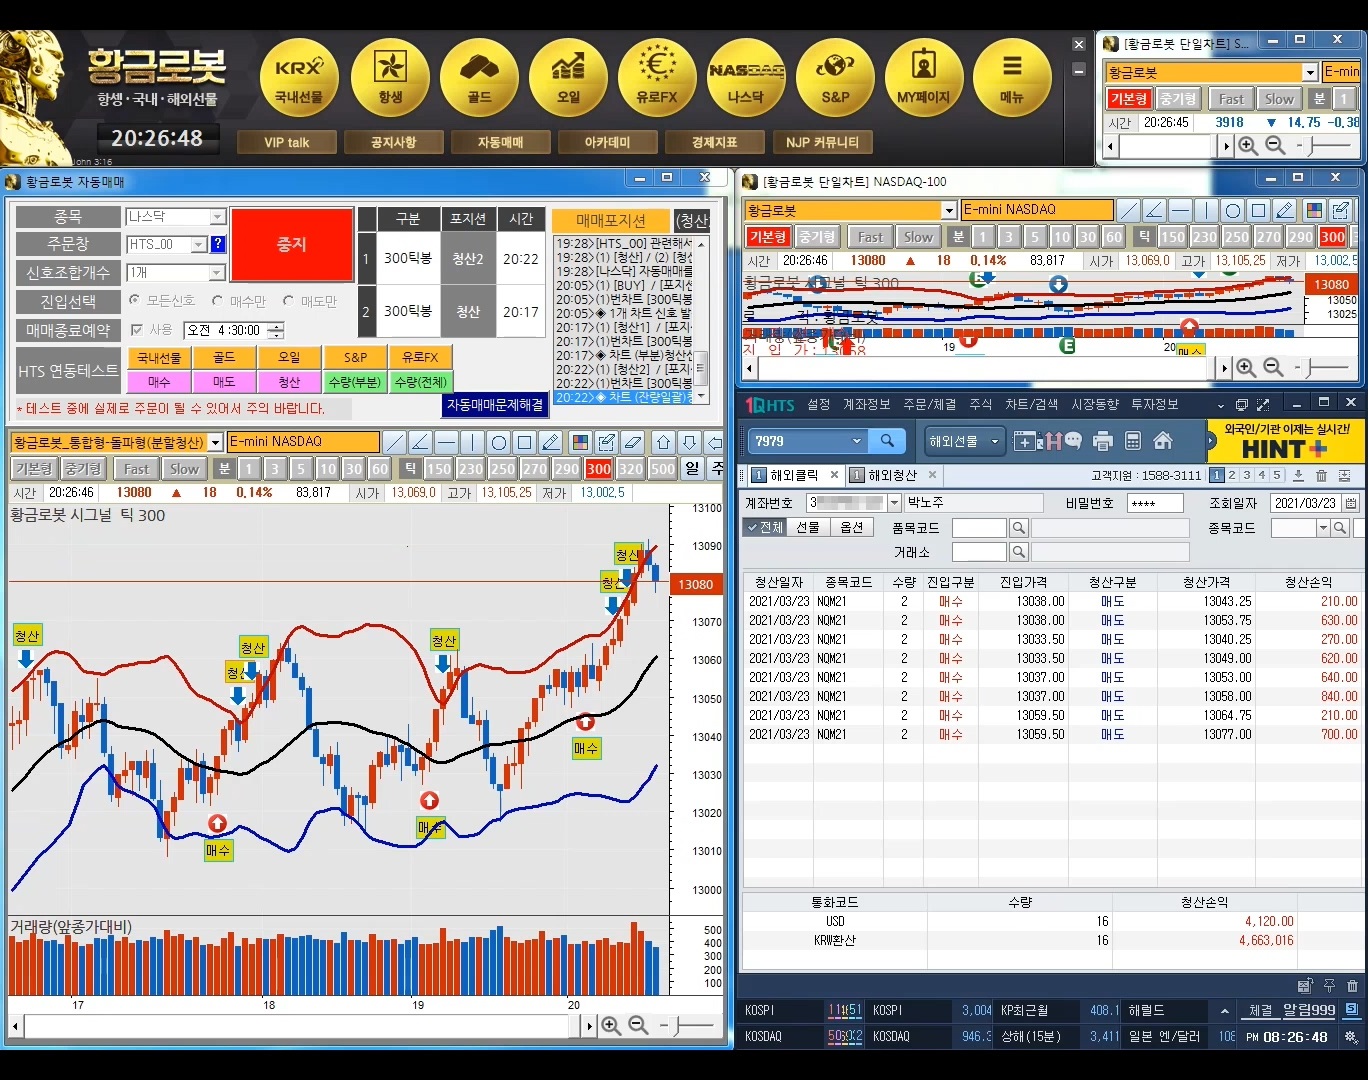The width and height of the screenshot is (1370, 1080).
Task: Click the up arrow icon in main chart toolbar
Action: [x=663, y=442]
